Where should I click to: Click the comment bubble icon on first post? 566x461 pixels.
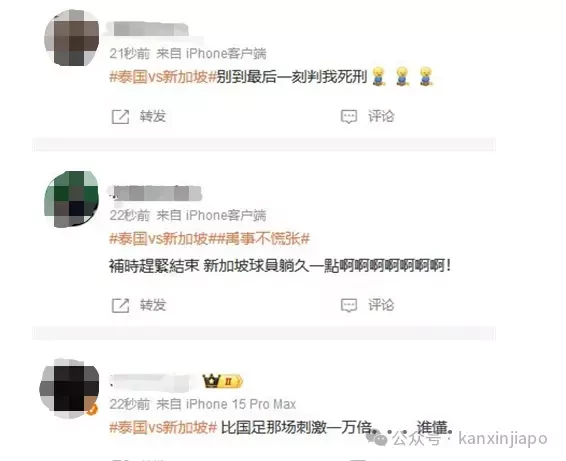pos(349,117)
